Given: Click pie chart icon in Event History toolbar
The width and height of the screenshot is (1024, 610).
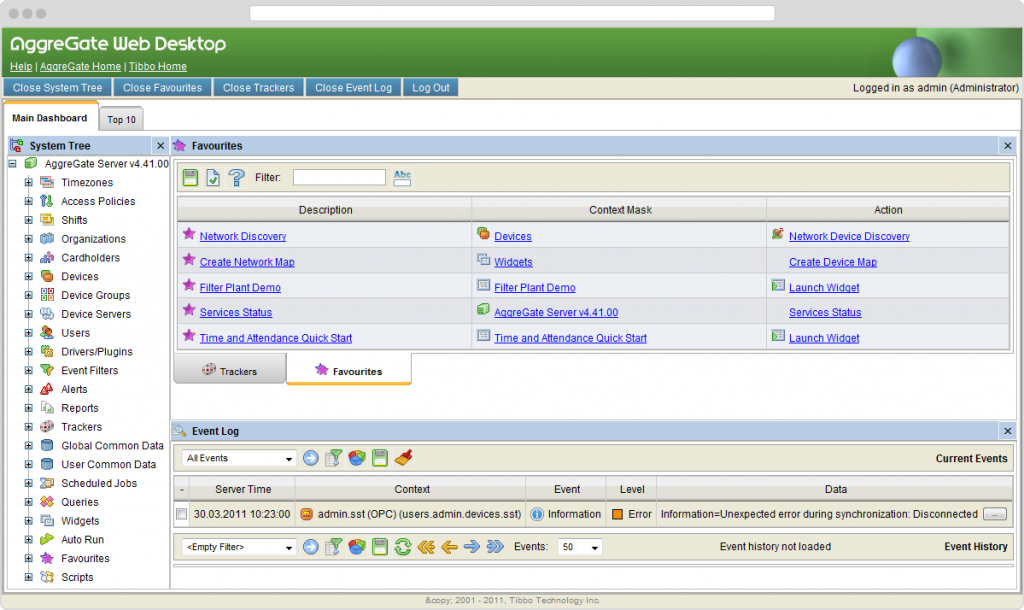Looking at the screenshot, I should tap(357, 547).
